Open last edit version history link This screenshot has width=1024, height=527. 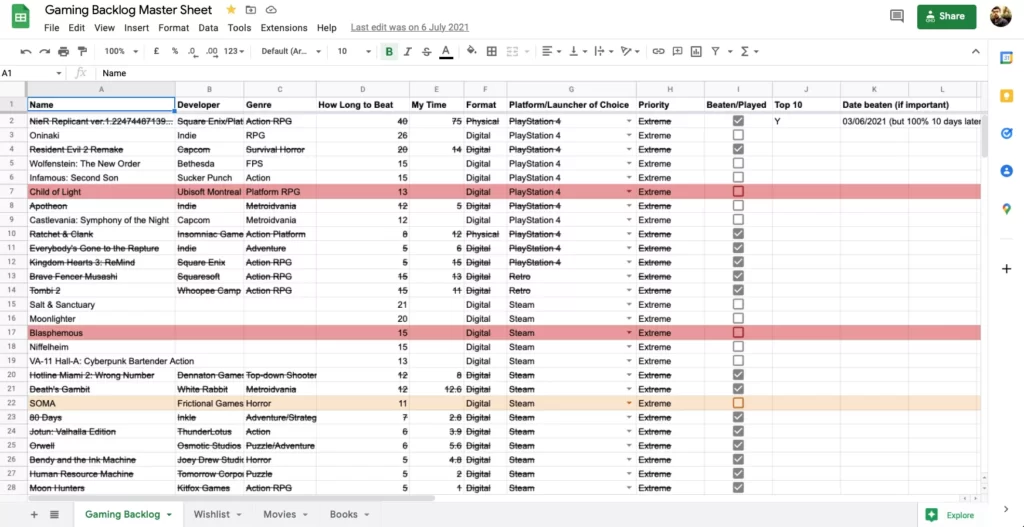click(409, 27)
